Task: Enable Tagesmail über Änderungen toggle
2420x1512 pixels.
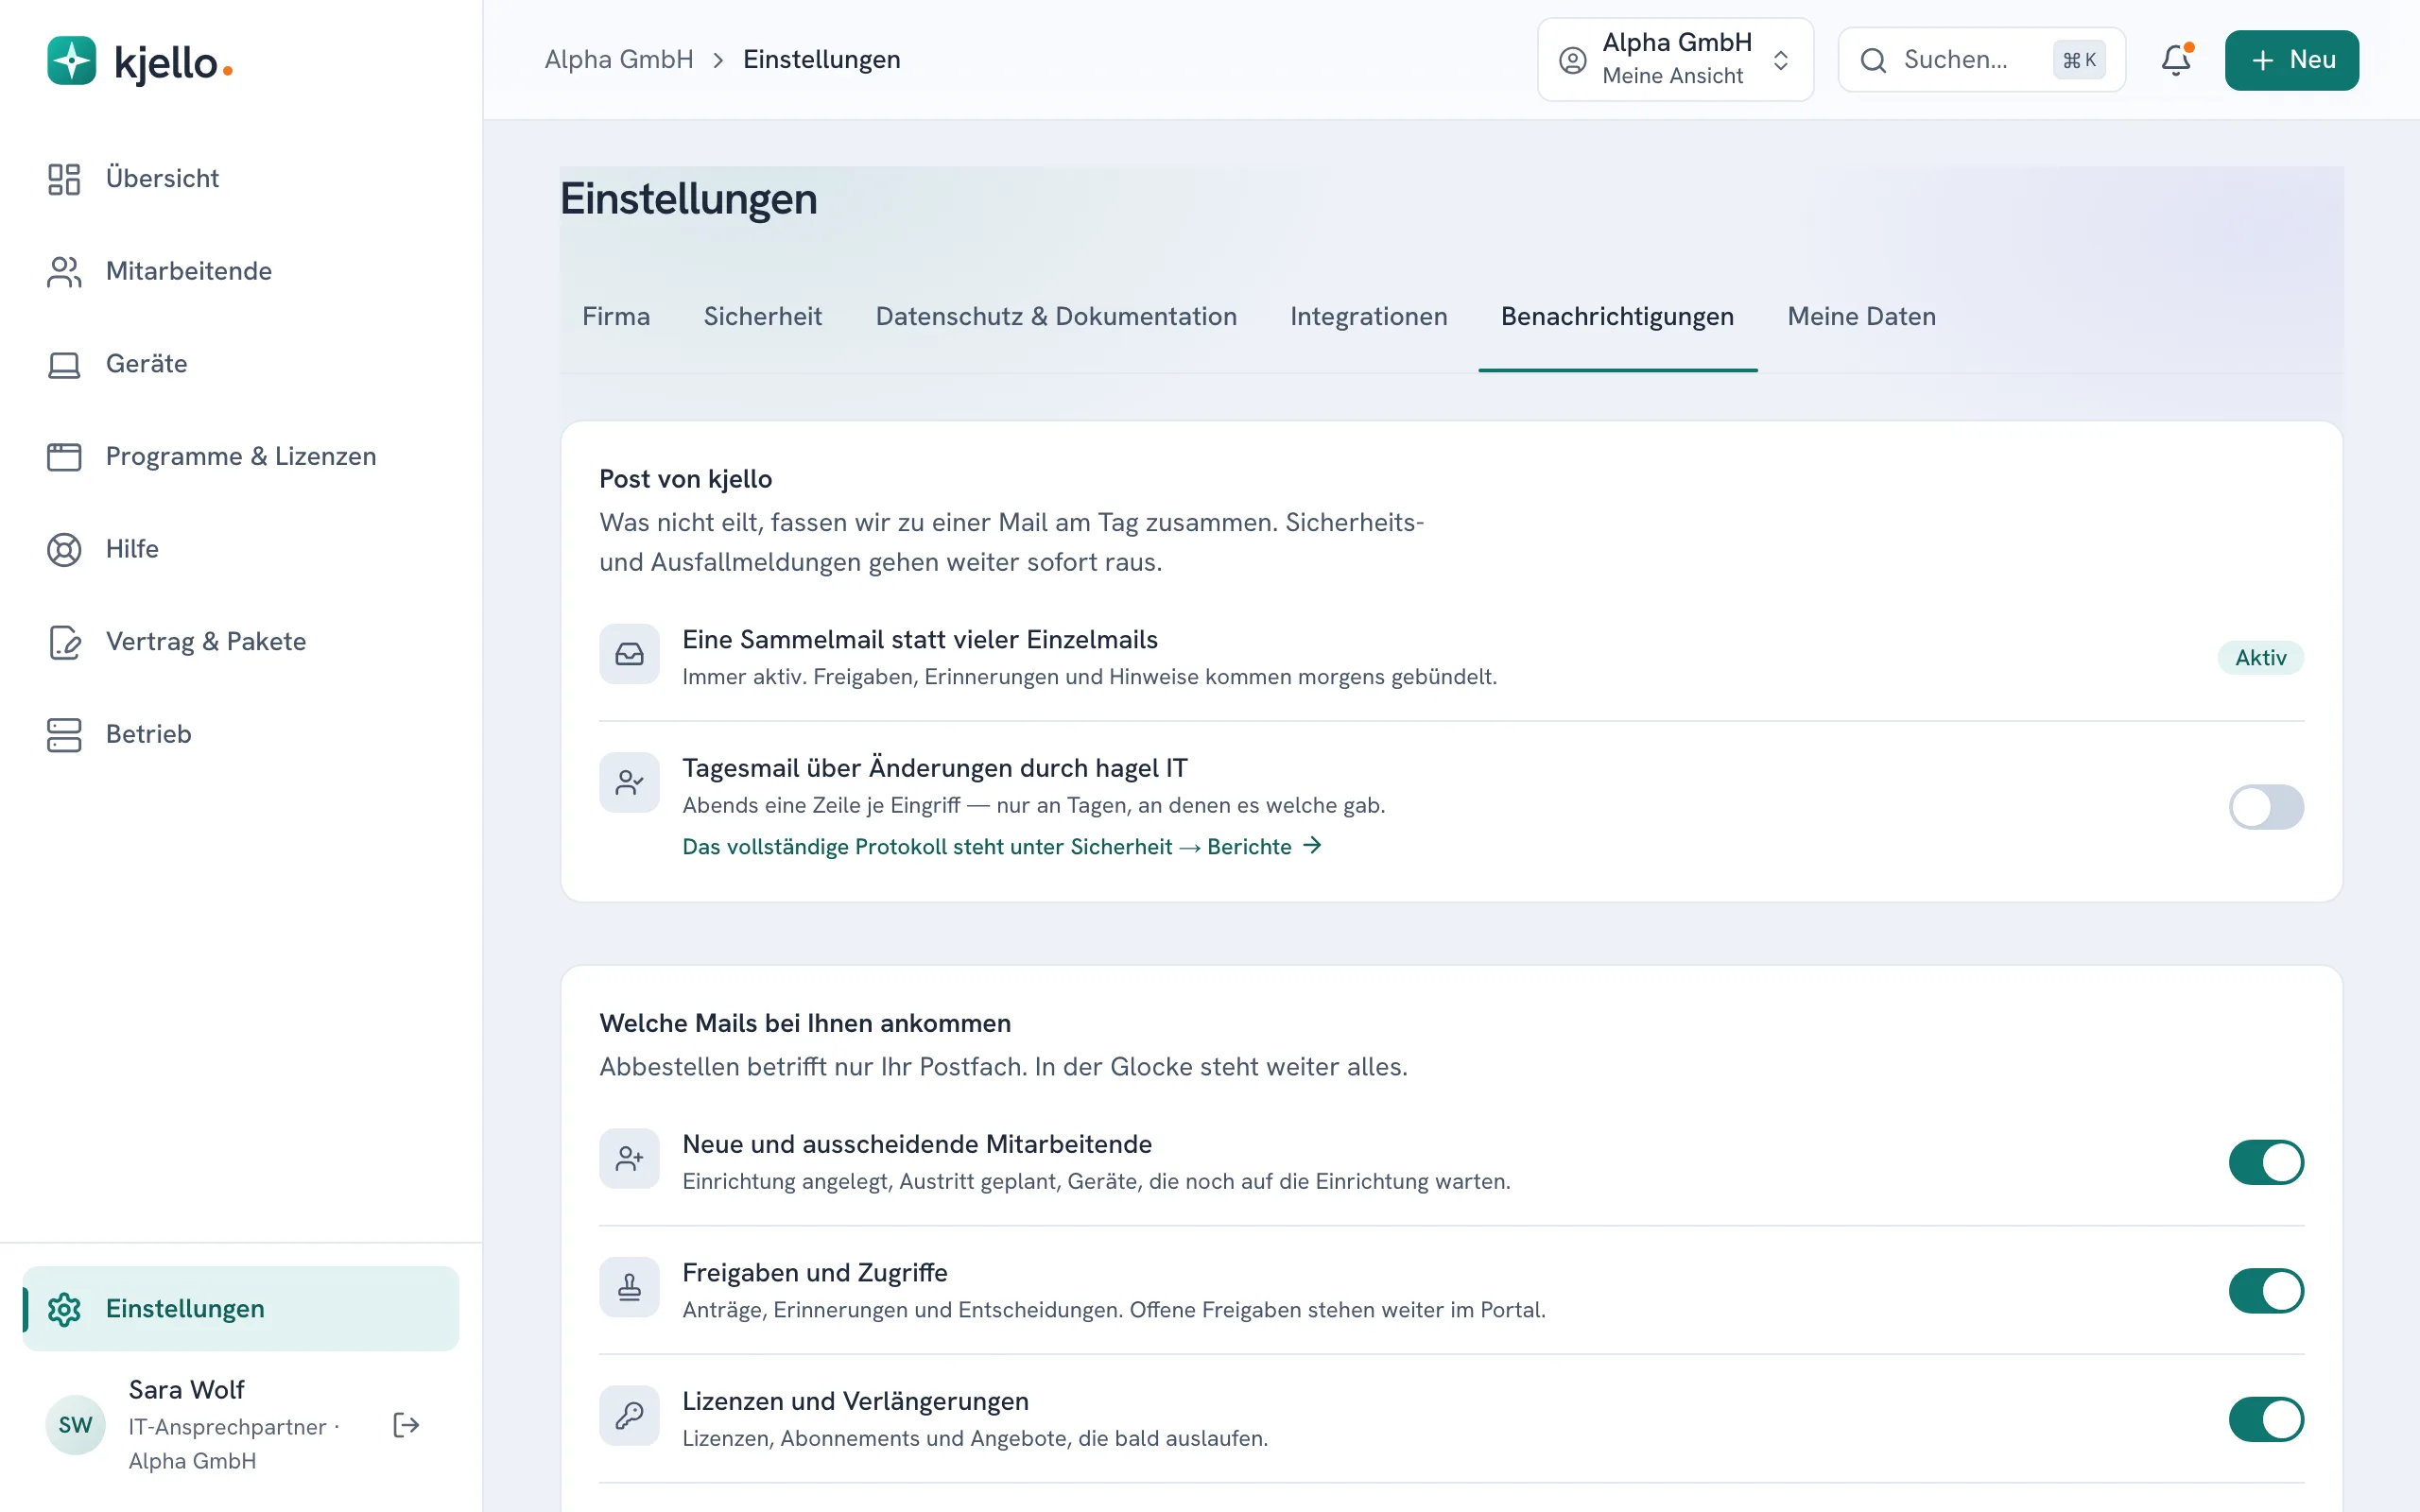Action: pos(2265,806)
